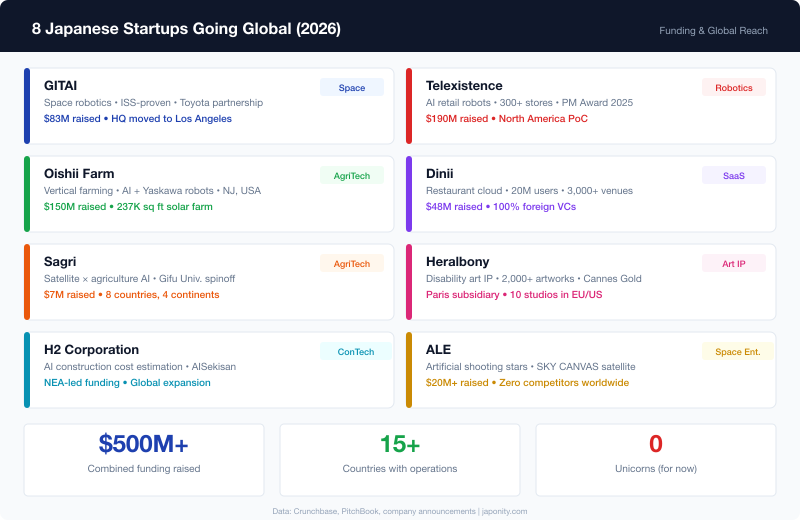800x520 pixels.
Task: Click the $500M+ funding figure
Action: click(144, 444)
